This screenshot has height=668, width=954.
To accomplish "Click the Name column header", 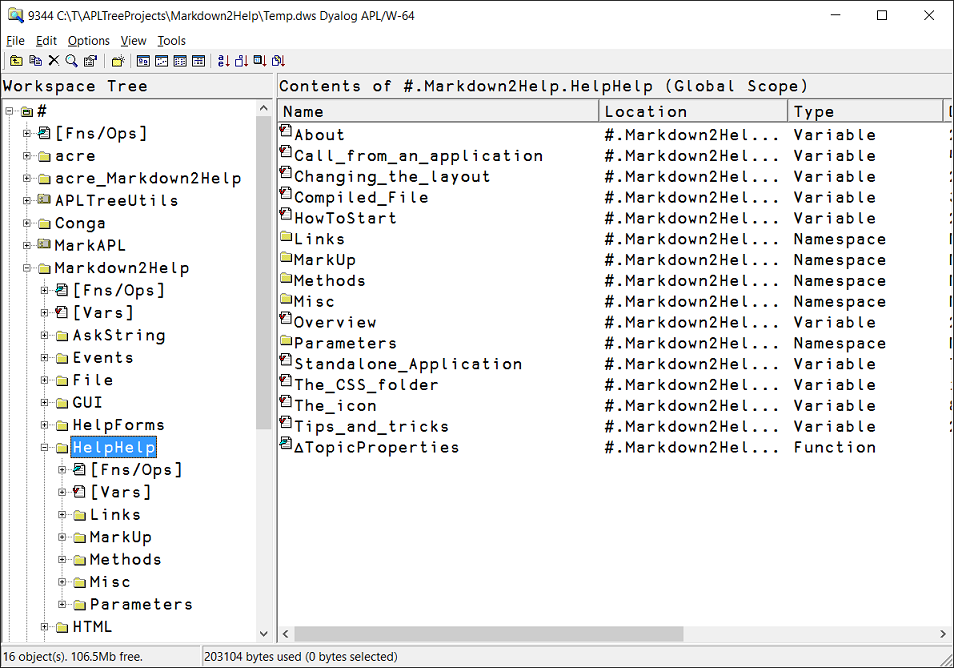I will pyautogui.click(x=438, y=111).
